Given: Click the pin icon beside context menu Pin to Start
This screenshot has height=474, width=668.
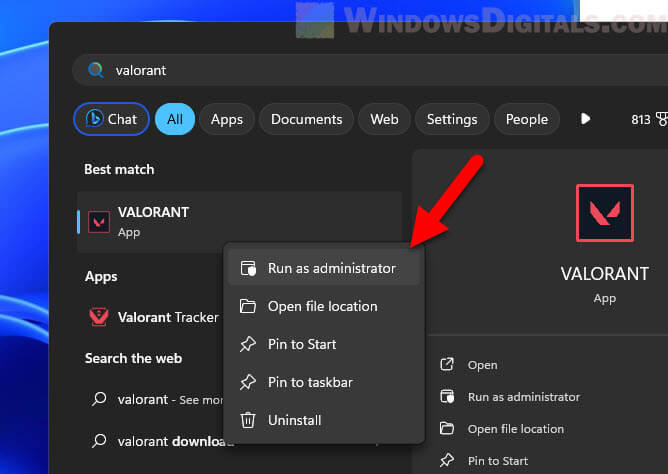Looking at the screenshot, I should pyautogui.click(x=248, y=344).
